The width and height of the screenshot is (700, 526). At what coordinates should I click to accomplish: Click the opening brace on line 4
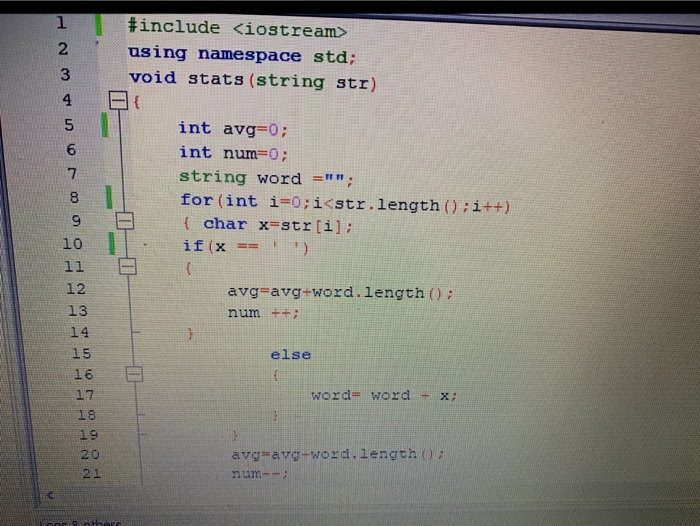(x=137, y=102)
